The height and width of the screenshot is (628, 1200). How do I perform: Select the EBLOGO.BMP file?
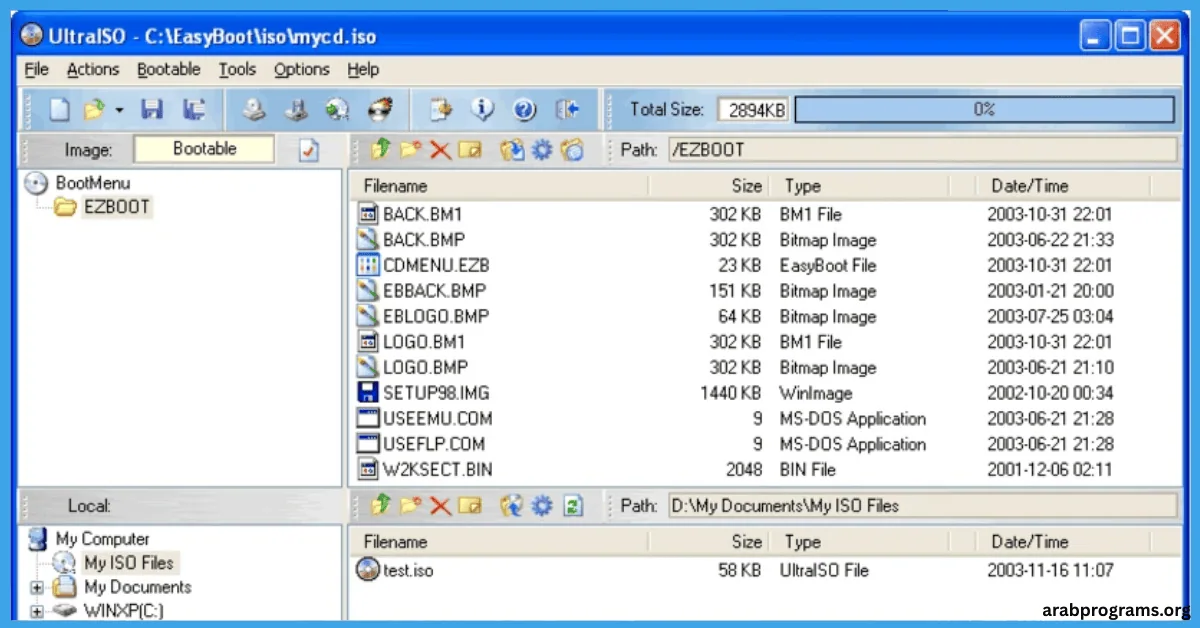(434, 317)
